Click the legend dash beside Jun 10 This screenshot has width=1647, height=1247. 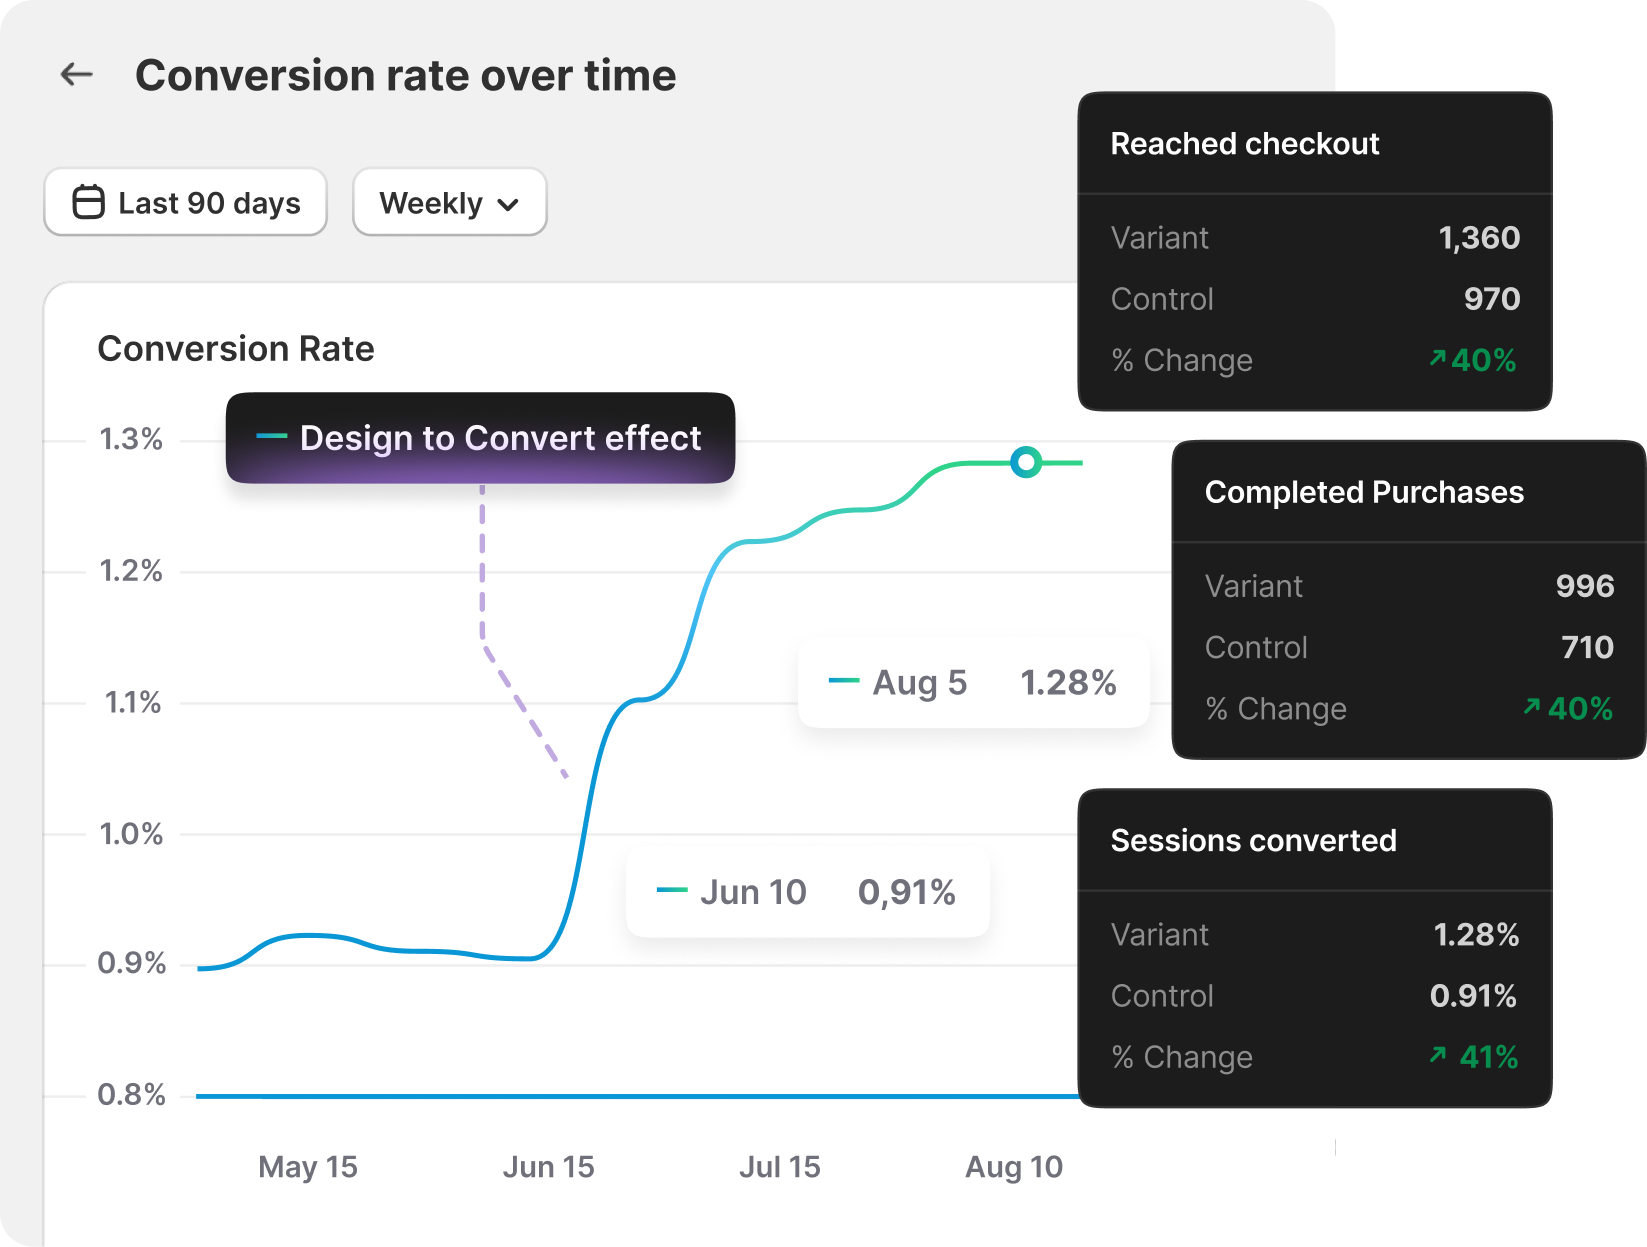click(672, 890)
